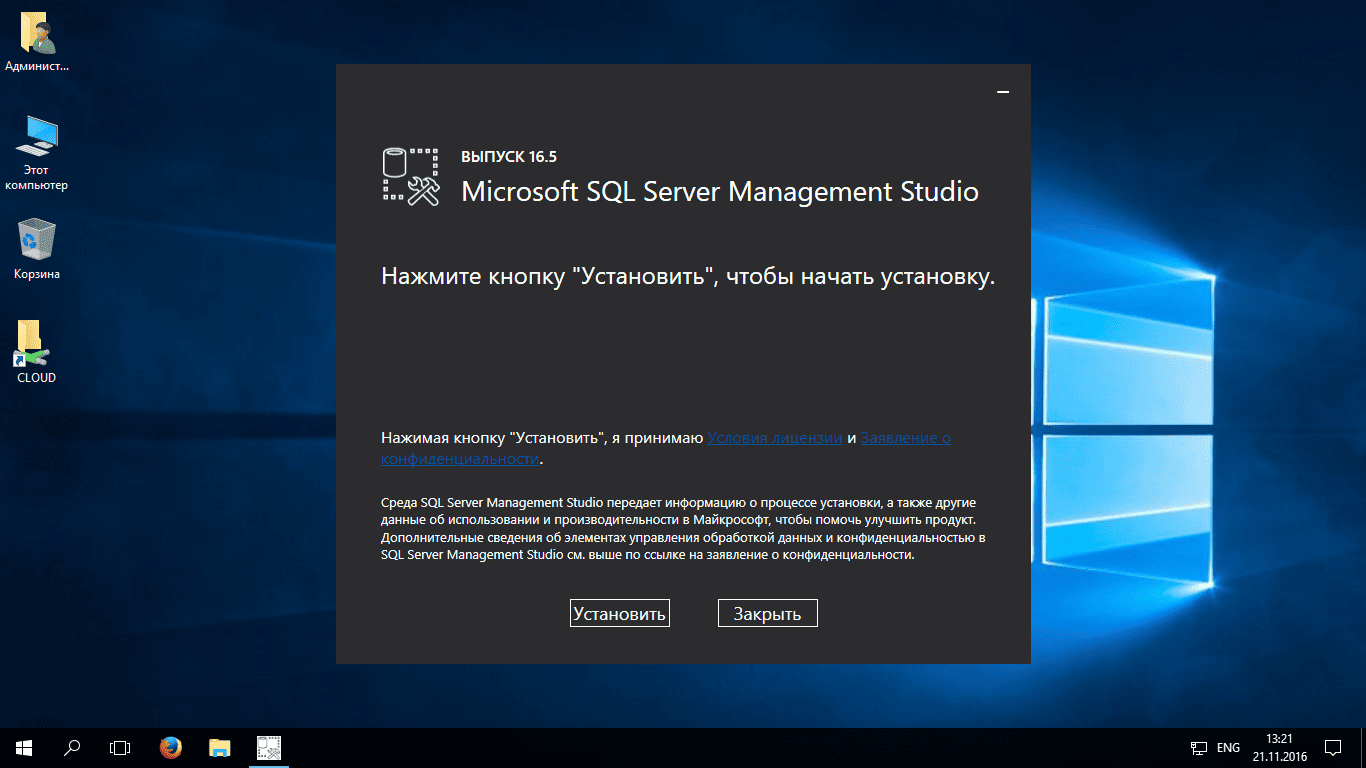
Task: Click the SQL Server Management Studio logo icon
Action: click(x=411, y=177)
